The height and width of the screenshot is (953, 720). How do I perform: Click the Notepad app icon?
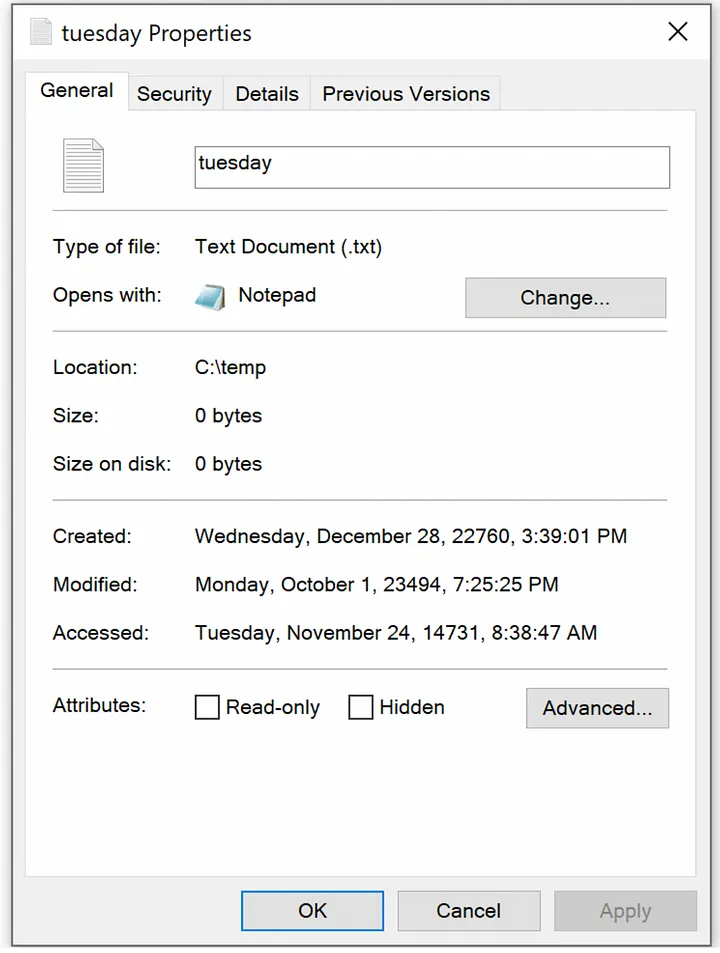point(210,297)
